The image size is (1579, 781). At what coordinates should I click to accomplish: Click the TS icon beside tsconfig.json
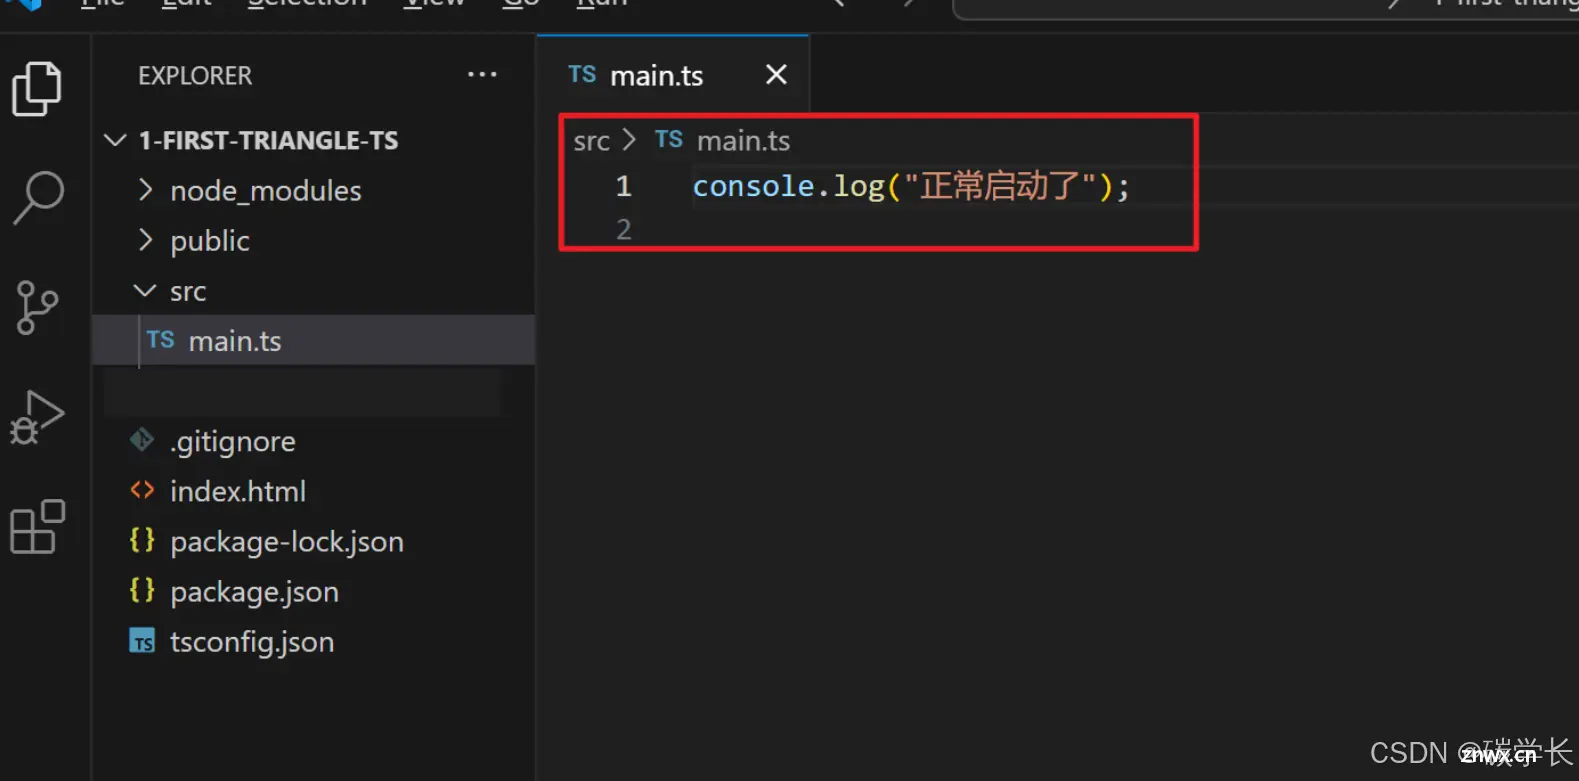(x=142, y=641)
